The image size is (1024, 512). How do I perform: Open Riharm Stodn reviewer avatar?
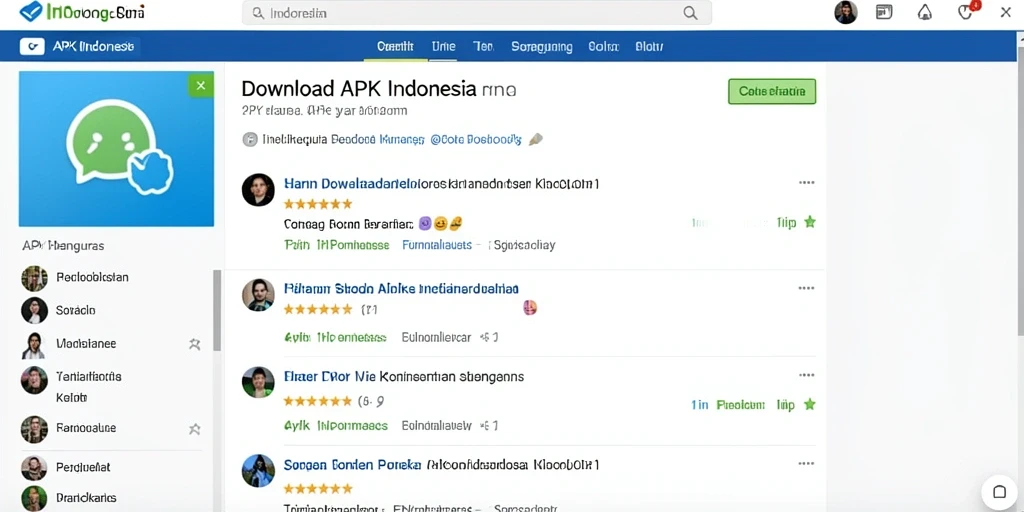[258, 295]
